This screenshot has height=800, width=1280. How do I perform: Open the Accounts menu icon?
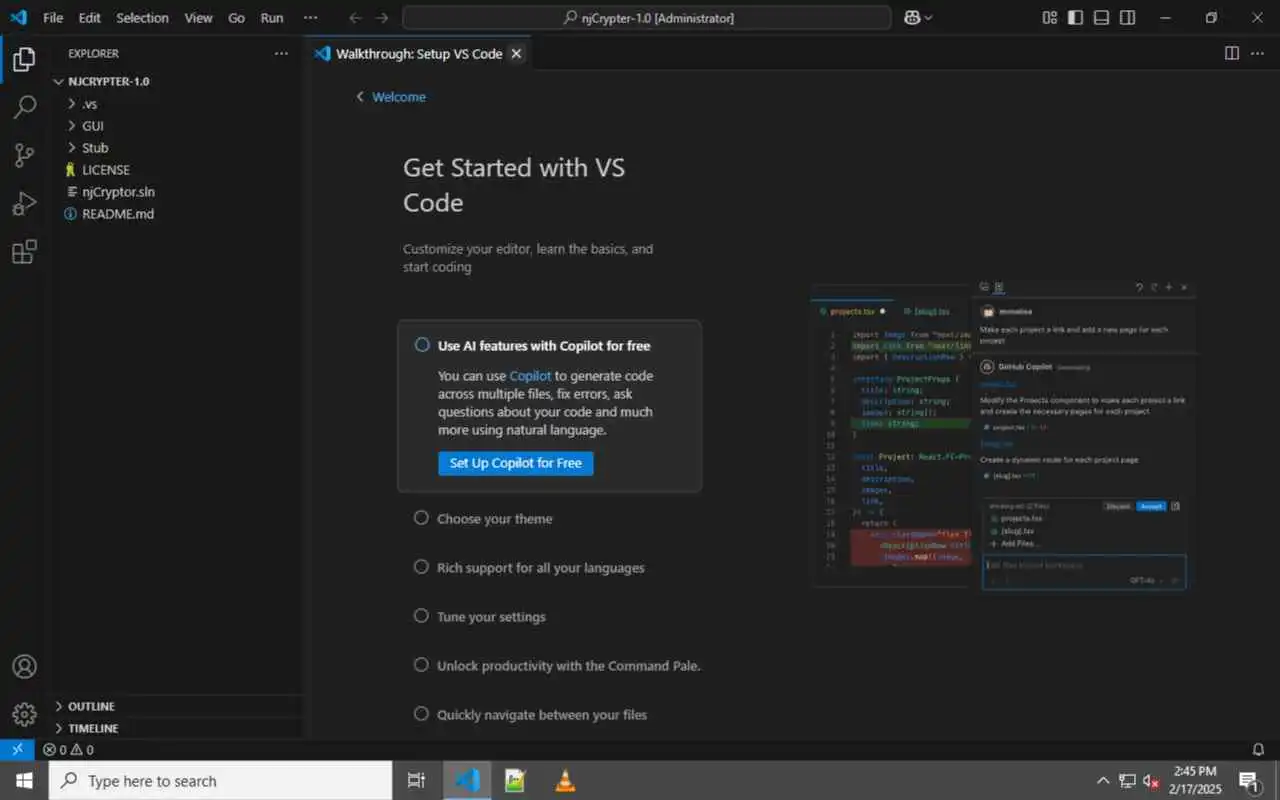pyautogui.click(x=24, y=666)
